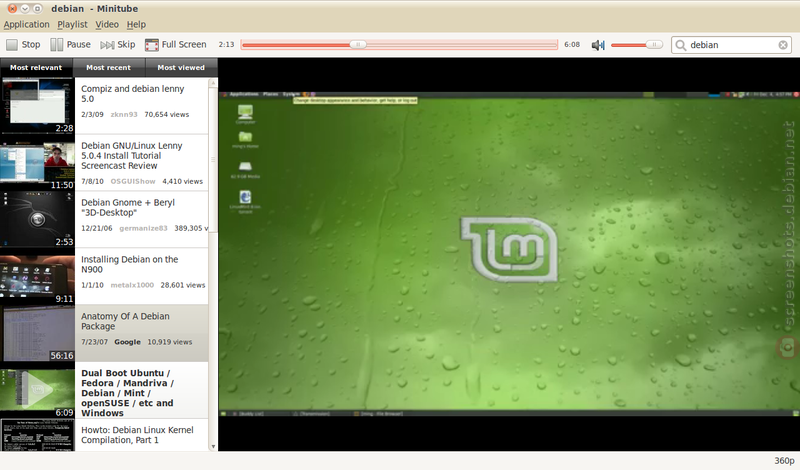Select 'Installing Debian on the N900' title

tap(130, 264)
